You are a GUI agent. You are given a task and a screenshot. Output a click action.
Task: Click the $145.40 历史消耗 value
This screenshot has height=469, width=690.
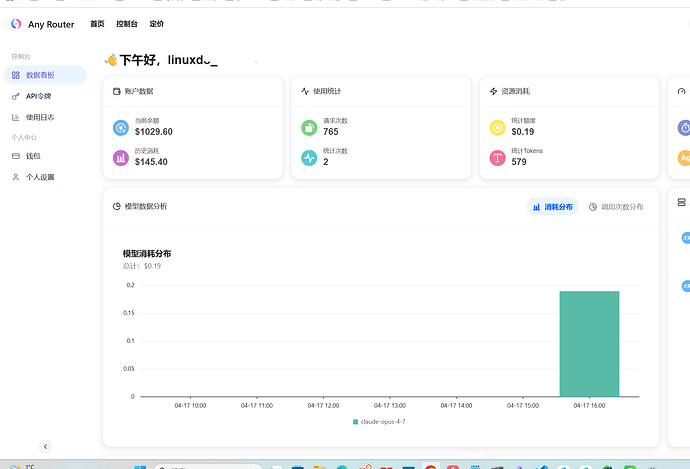click(151, 161)
